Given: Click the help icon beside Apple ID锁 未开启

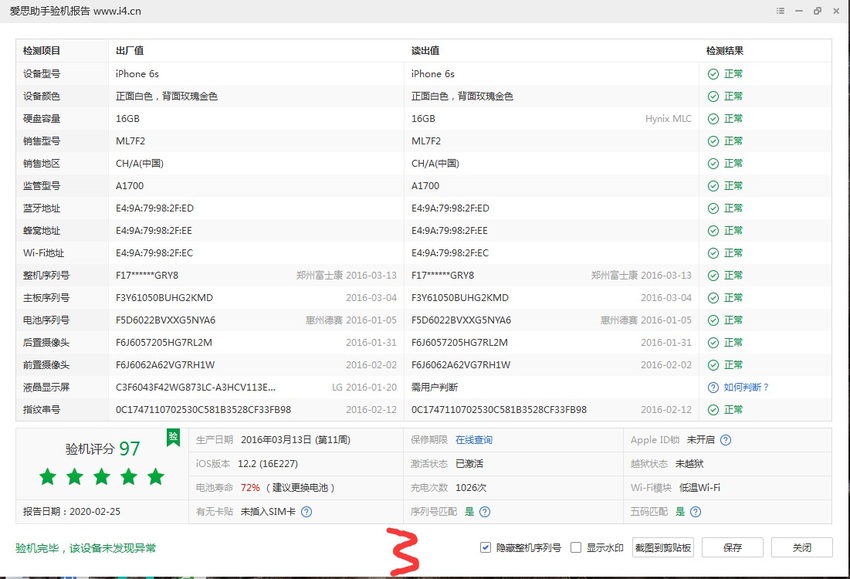Looking at the screenshot, I should [725, 440].
